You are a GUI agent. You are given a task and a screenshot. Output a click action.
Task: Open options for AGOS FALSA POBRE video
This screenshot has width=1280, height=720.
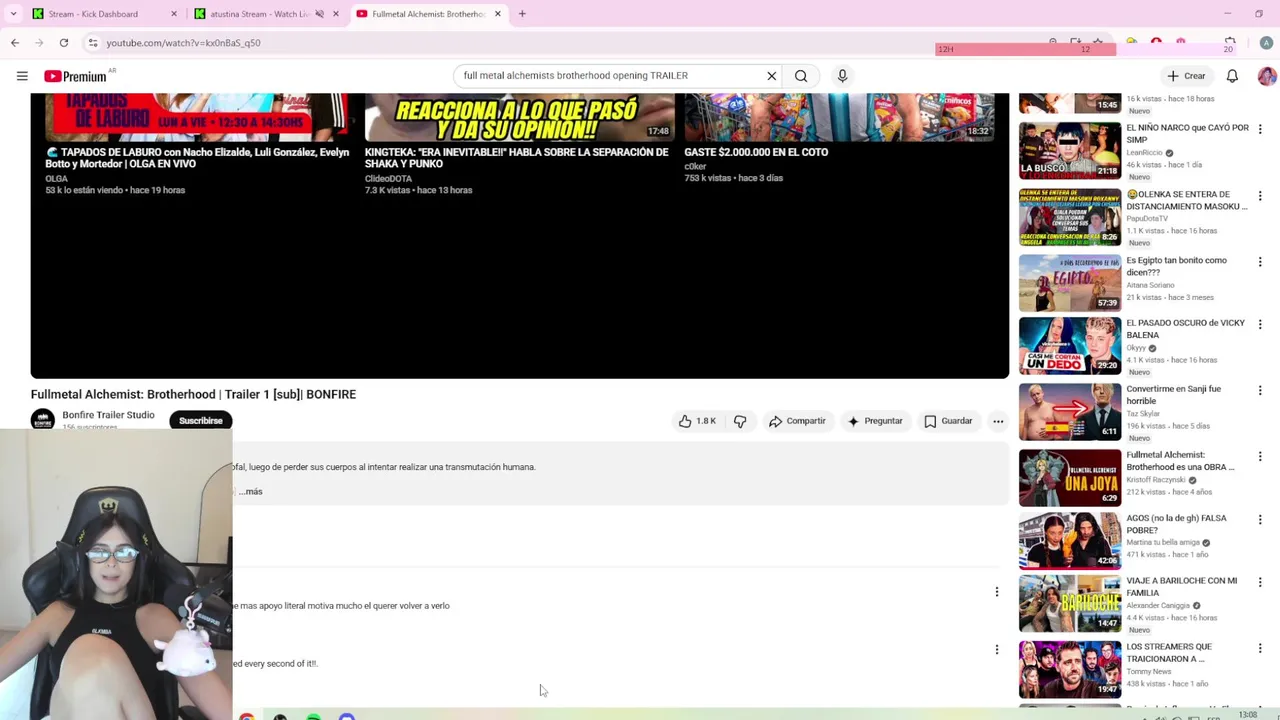tap(1260, 520)
